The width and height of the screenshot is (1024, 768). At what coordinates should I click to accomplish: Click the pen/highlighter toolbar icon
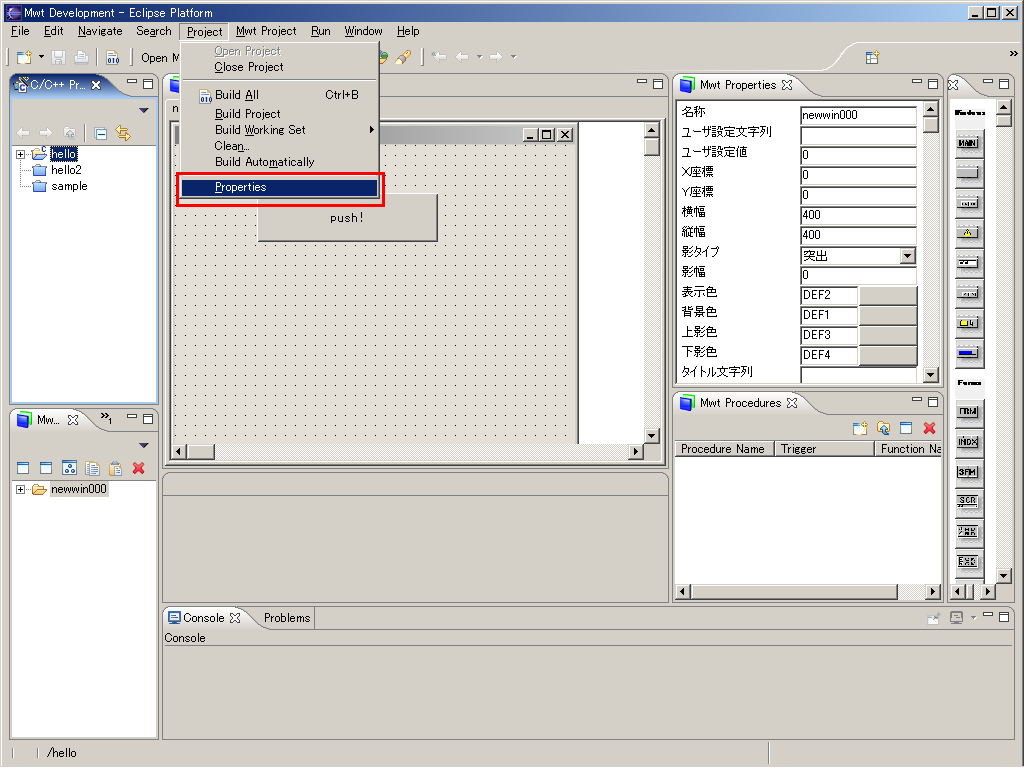pos(404,57)
